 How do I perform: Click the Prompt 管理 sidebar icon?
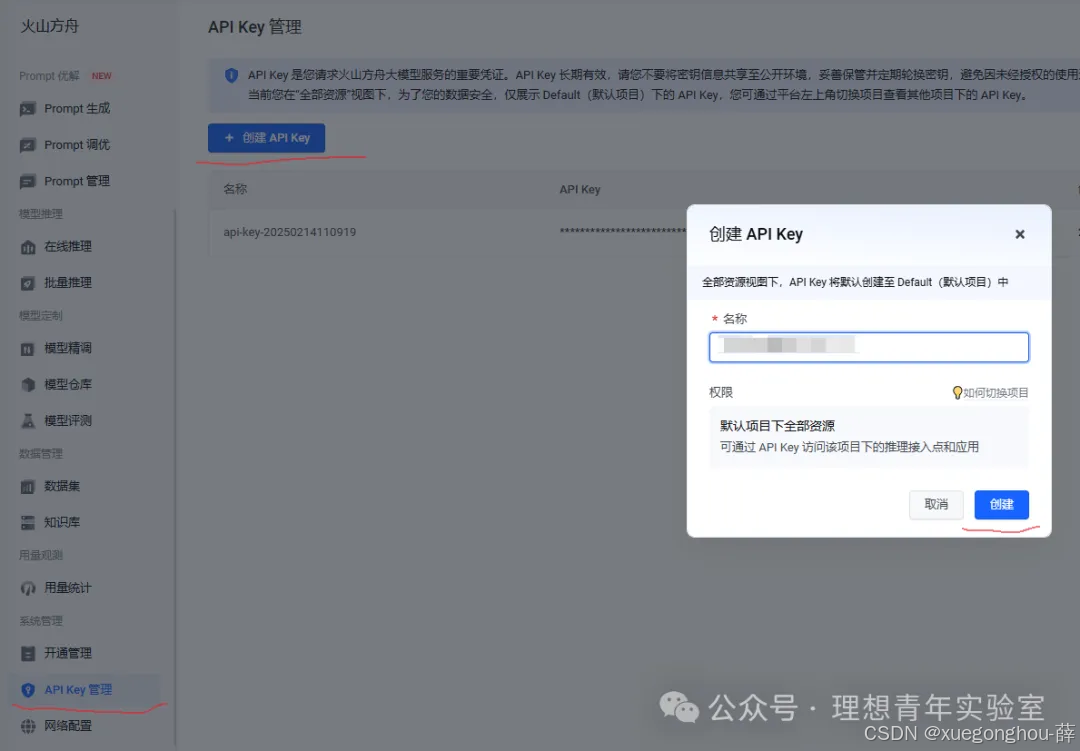28,182
